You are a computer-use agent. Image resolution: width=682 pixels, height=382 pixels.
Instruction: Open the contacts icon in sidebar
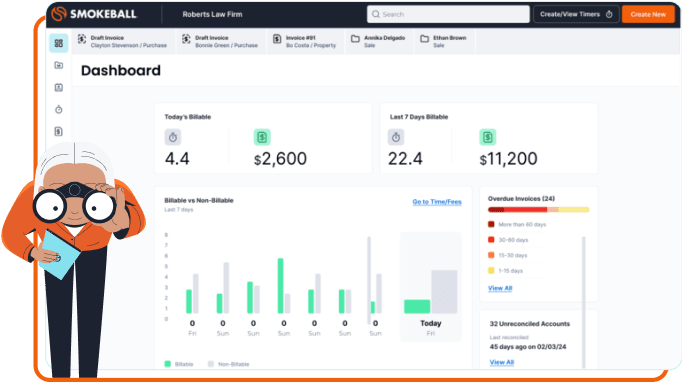(x=59, y=87)
